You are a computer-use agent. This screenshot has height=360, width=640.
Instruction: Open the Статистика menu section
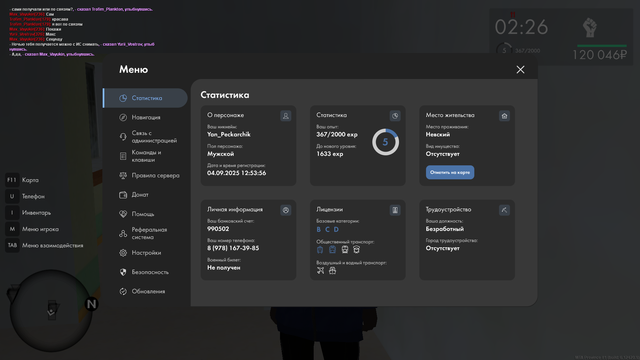[145, 98]
